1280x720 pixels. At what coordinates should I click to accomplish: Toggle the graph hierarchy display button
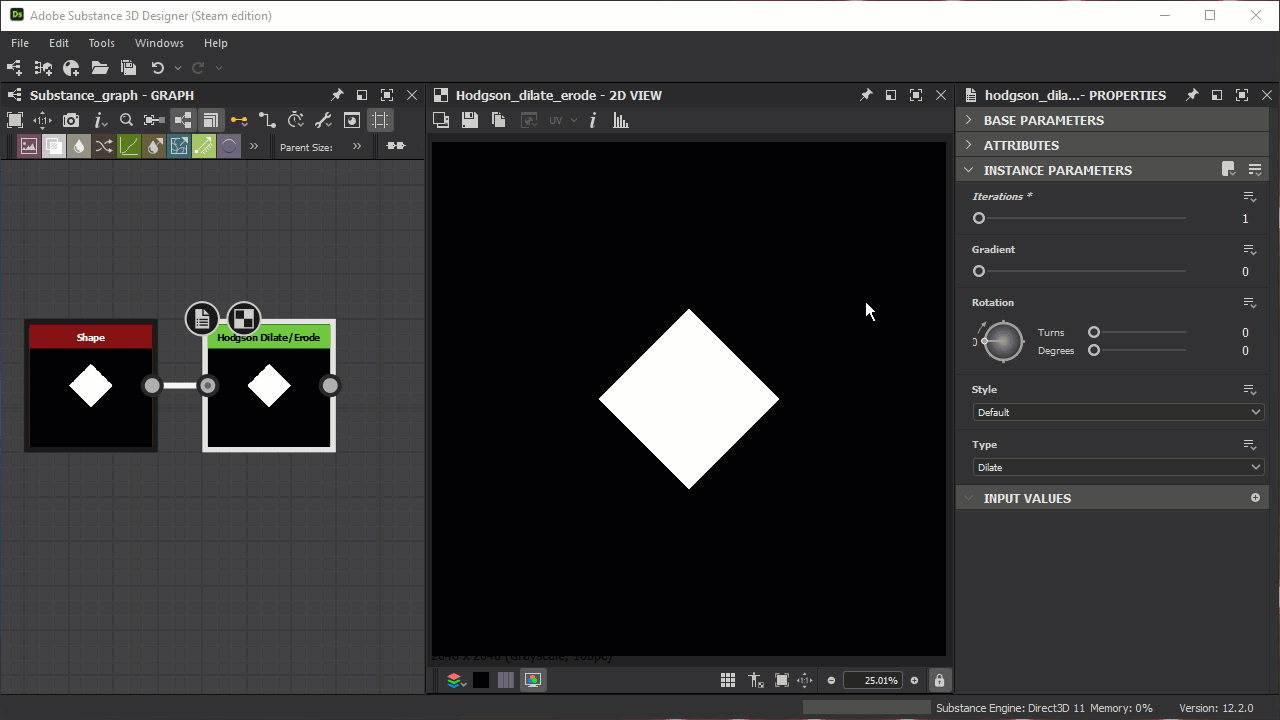point(182,120)
